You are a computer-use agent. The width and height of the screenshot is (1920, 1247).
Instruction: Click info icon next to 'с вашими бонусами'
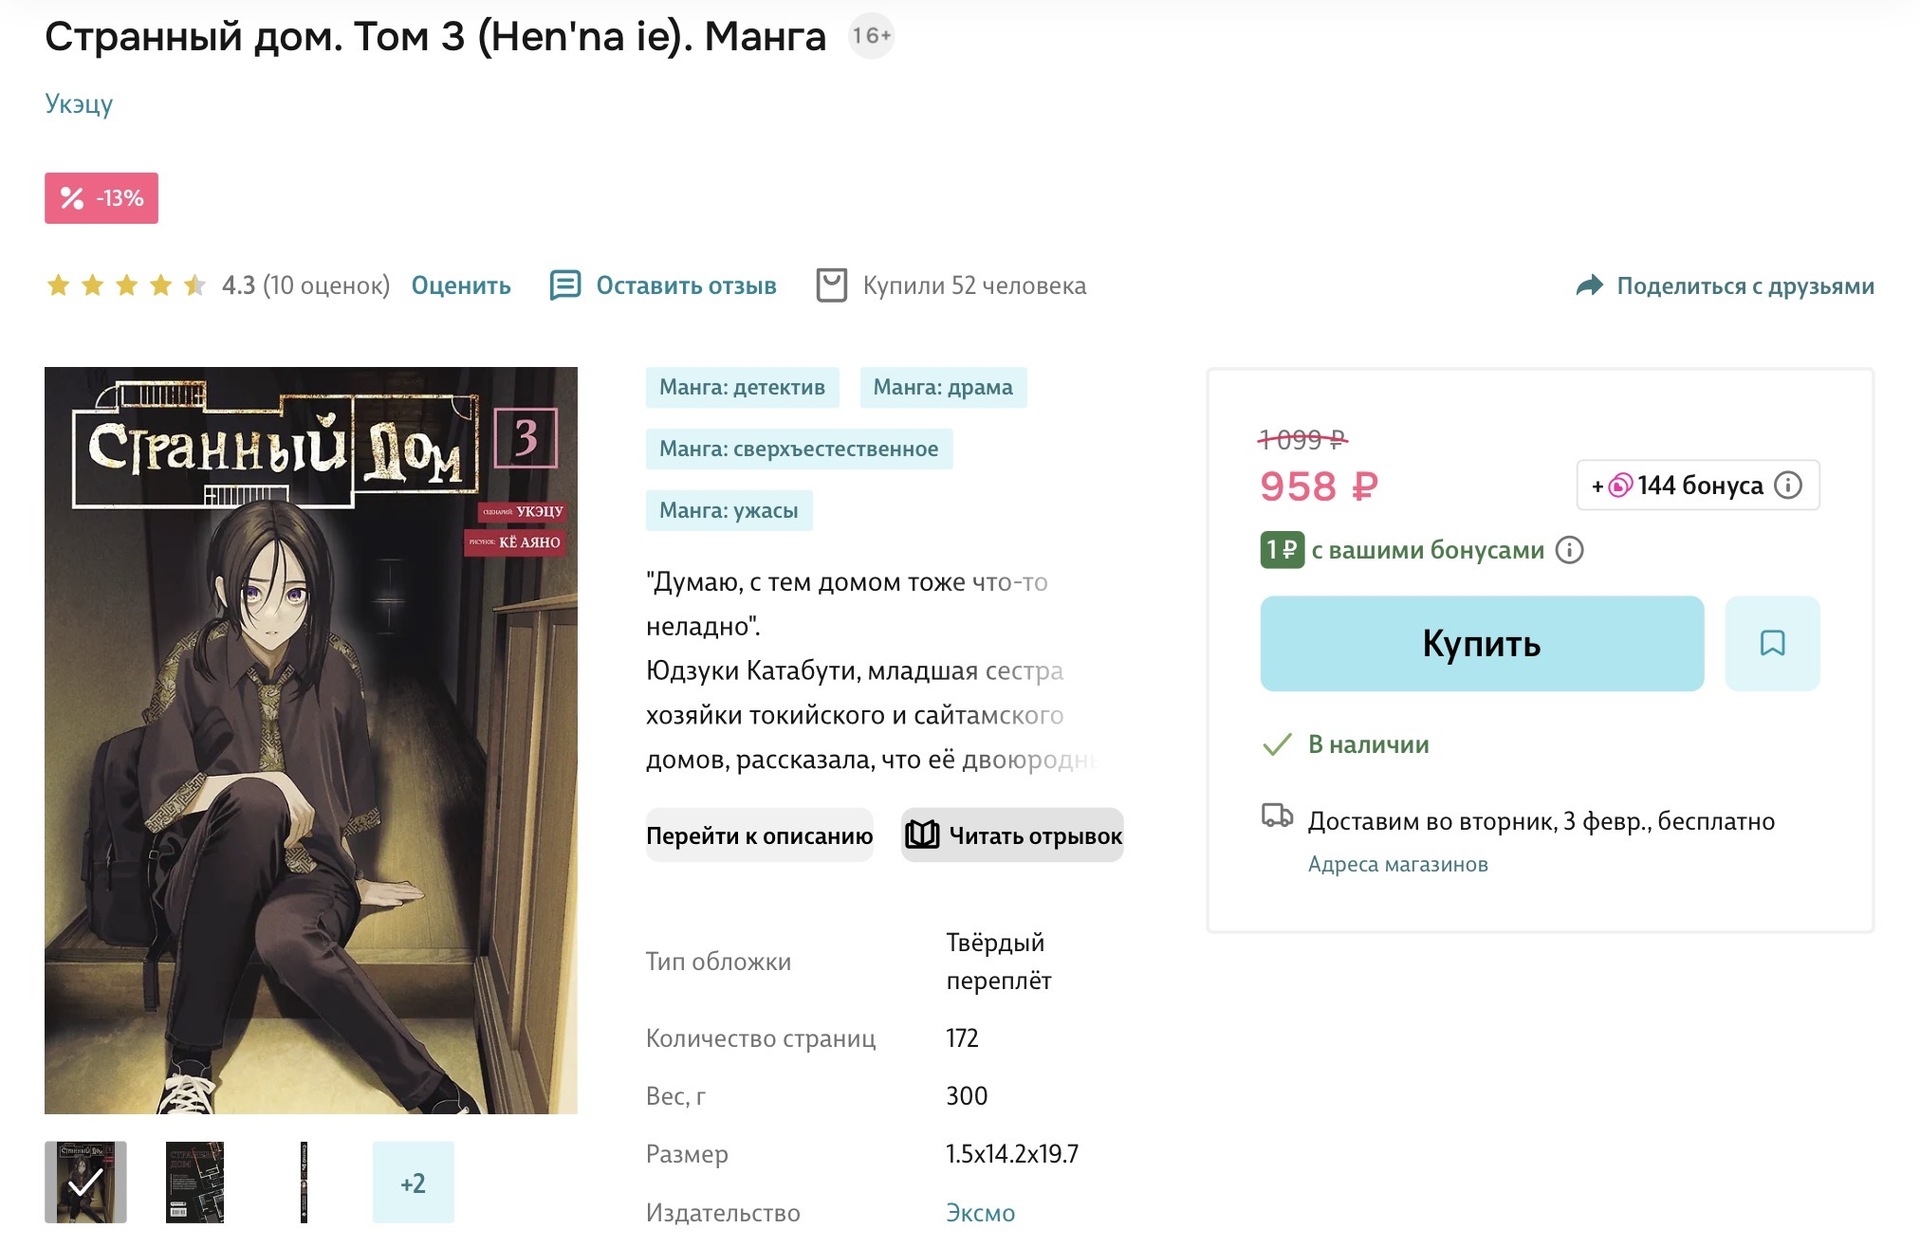coord(1569,550)
